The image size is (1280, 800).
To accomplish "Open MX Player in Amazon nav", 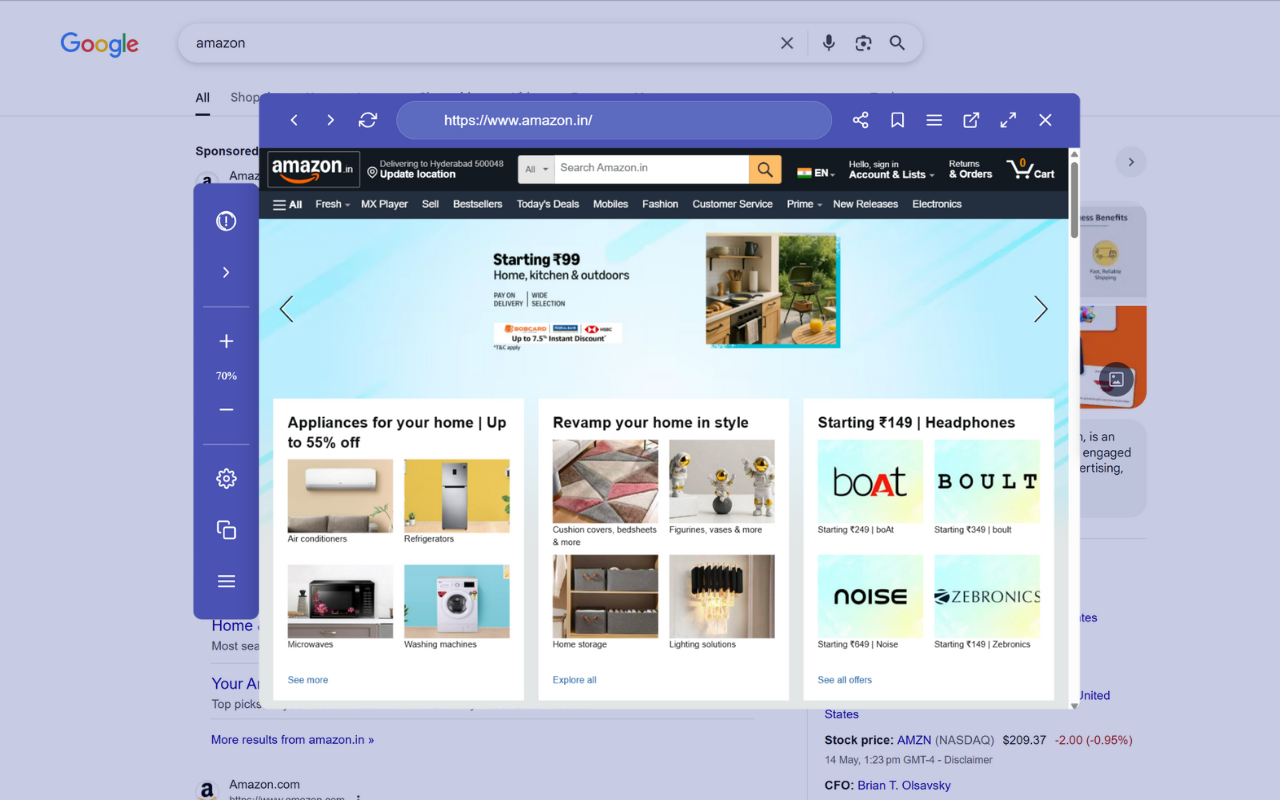I will (384, 204).
